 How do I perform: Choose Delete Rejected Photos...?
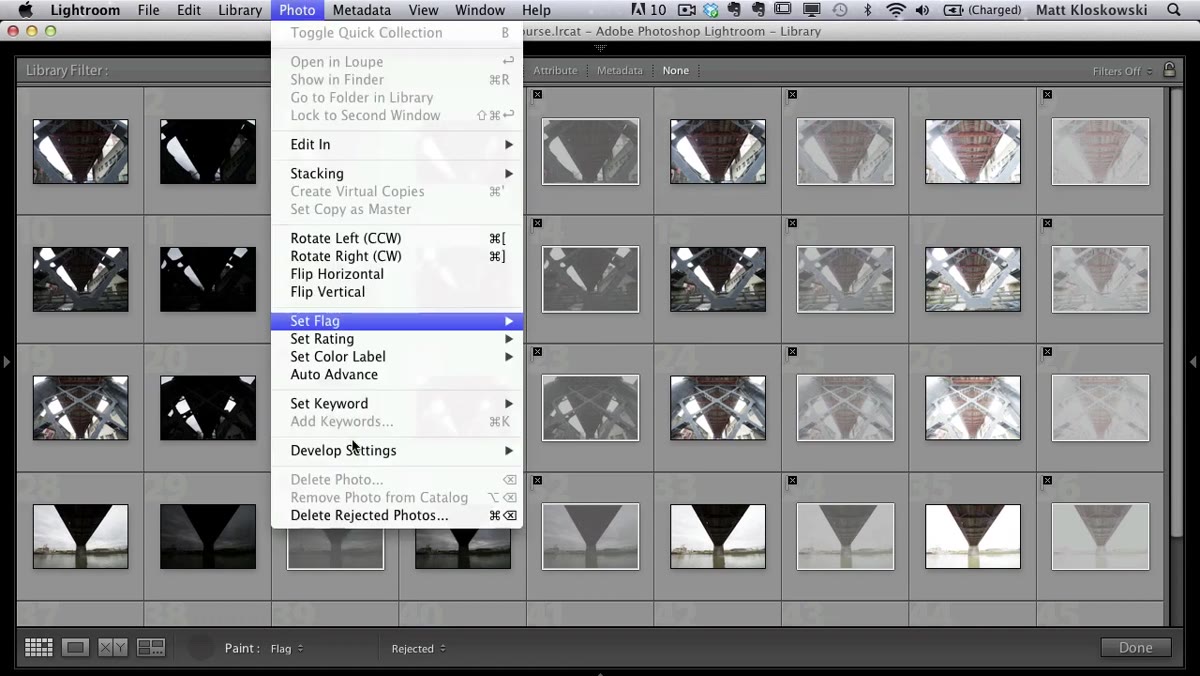point(397,515)
